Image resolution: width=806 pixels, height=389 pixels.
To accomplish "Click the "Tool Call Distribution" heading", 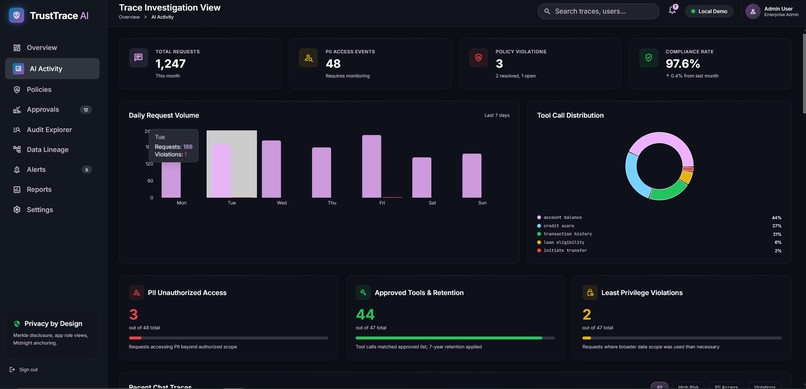I will coord(571,116).
